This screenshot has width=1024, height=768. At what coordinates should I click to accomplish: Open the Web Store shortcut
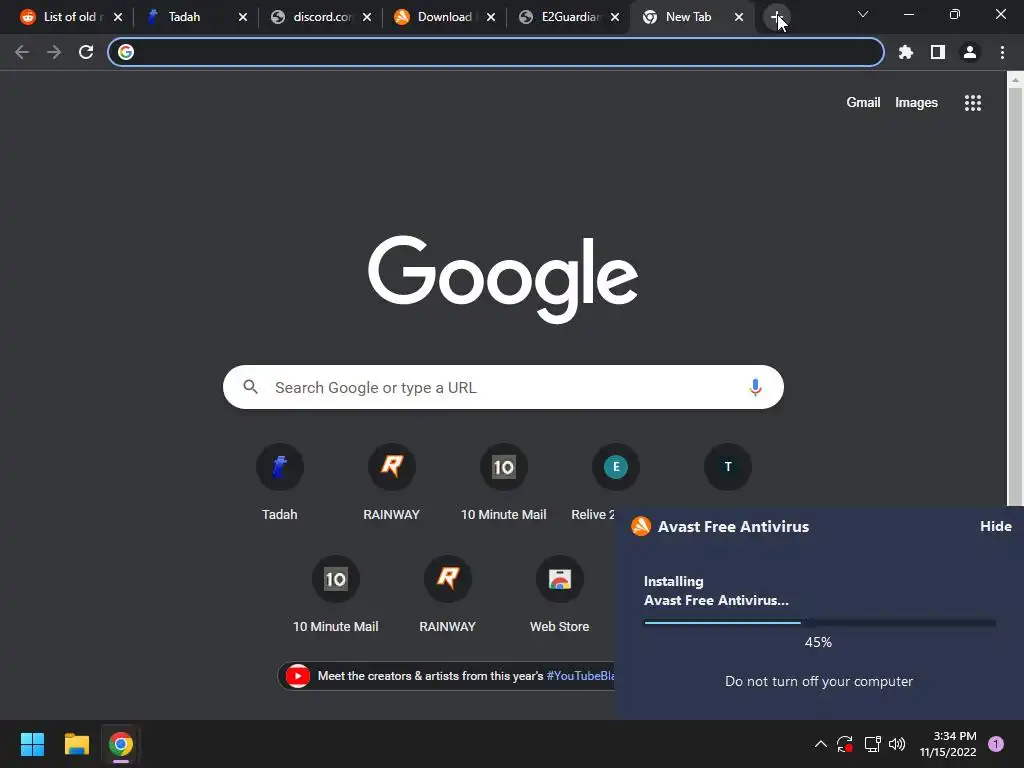click(x=560, y=594)
